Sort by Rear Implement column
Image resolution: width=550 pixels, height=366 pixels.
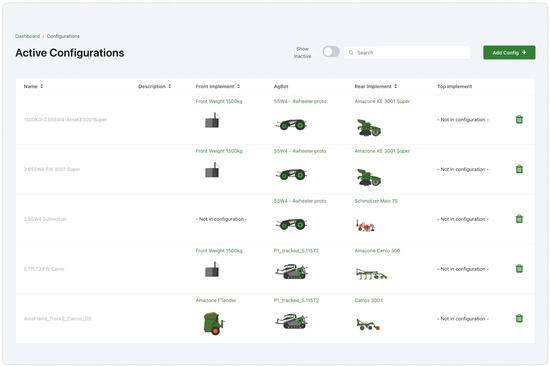[x=376, y=86]
